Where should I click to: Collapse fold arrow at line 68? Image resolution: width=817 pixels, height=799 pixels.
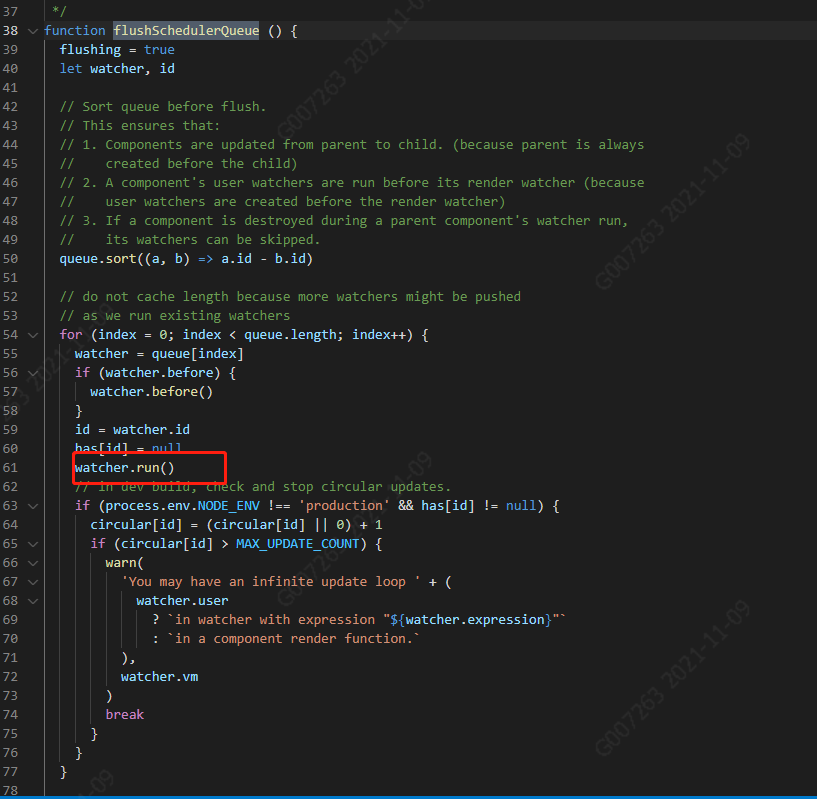(x=33, y=601)
